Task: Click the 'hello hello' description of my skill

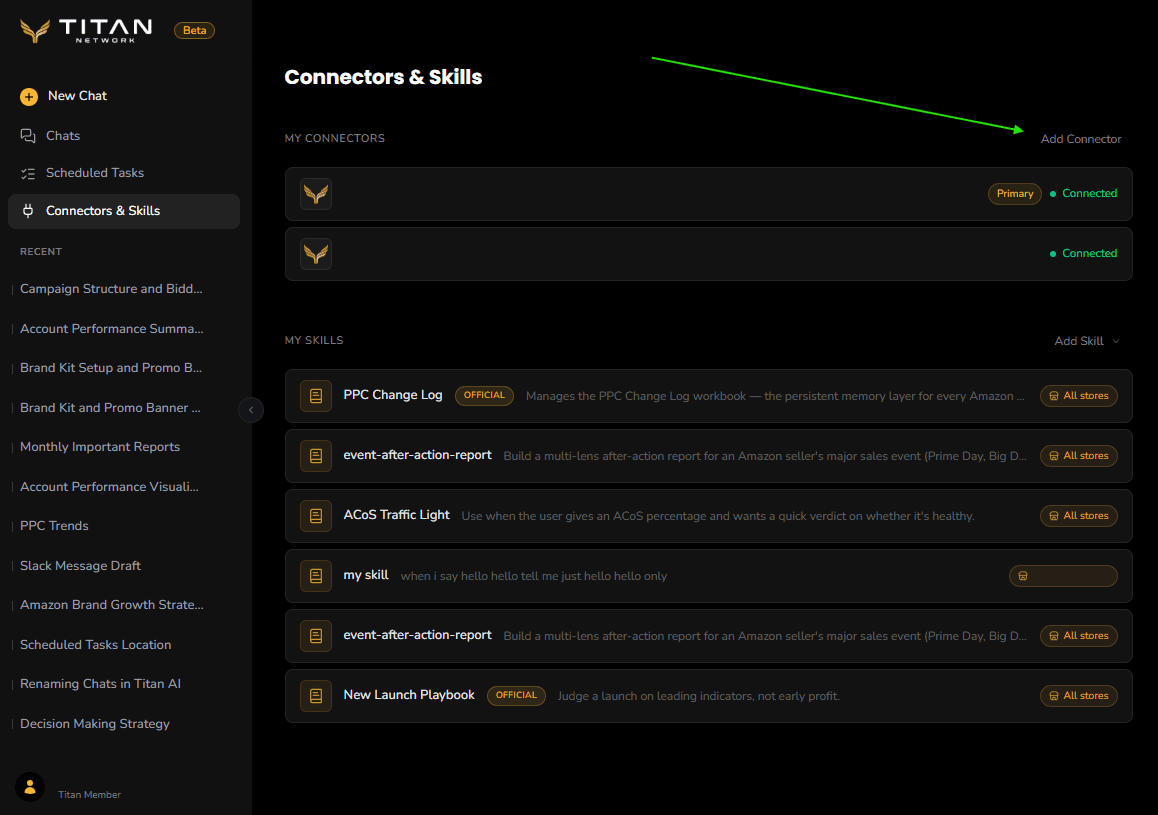Action: click(533, 576)
